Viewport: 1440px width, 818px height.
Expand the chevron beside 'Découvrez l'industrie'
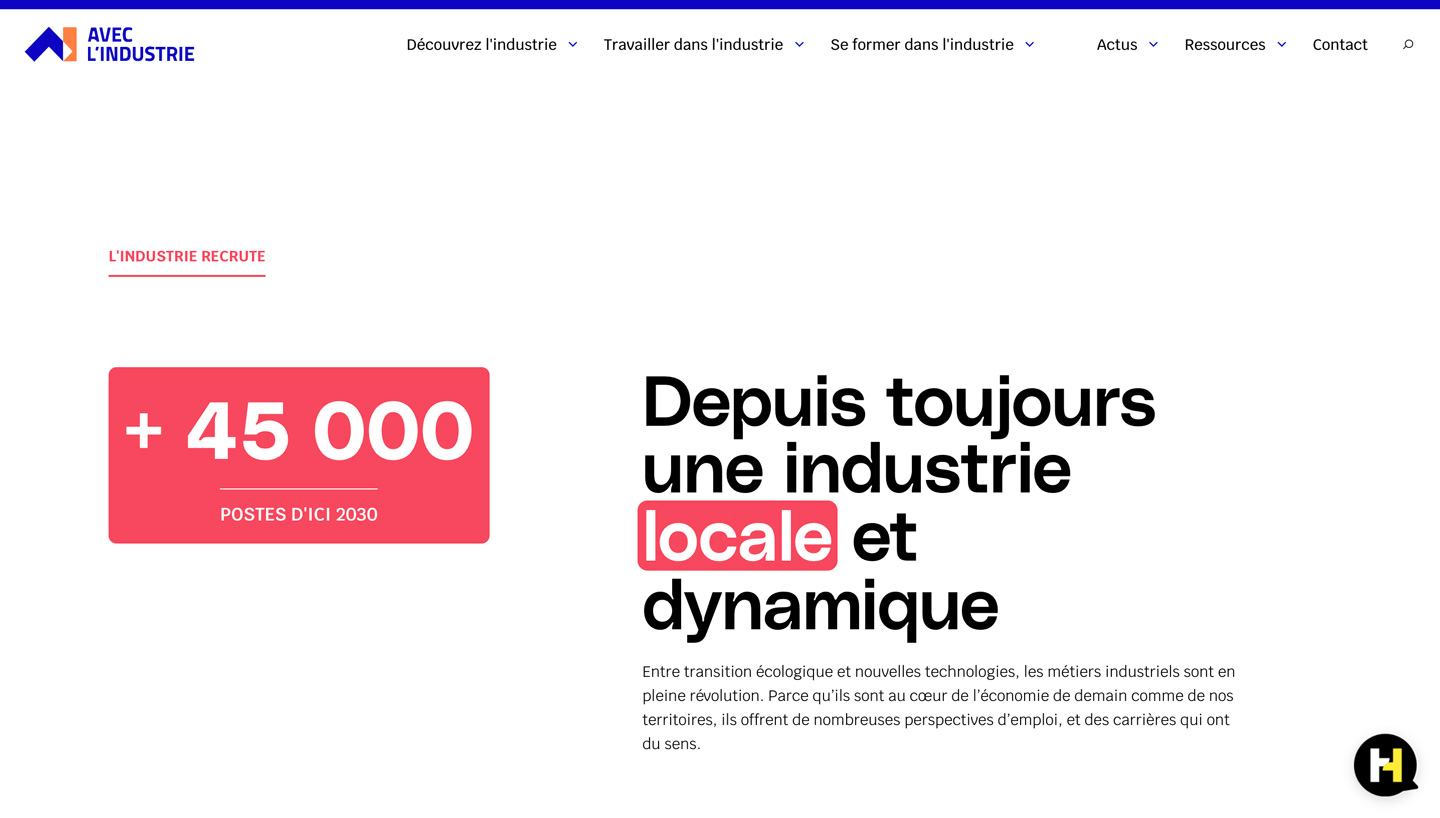573,44
